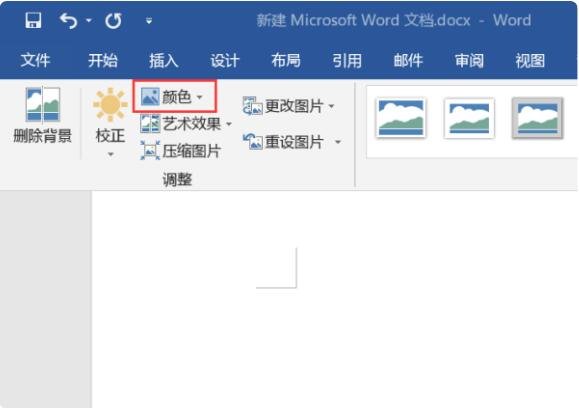Click the 压缩图片 text label

click(191, 151)
